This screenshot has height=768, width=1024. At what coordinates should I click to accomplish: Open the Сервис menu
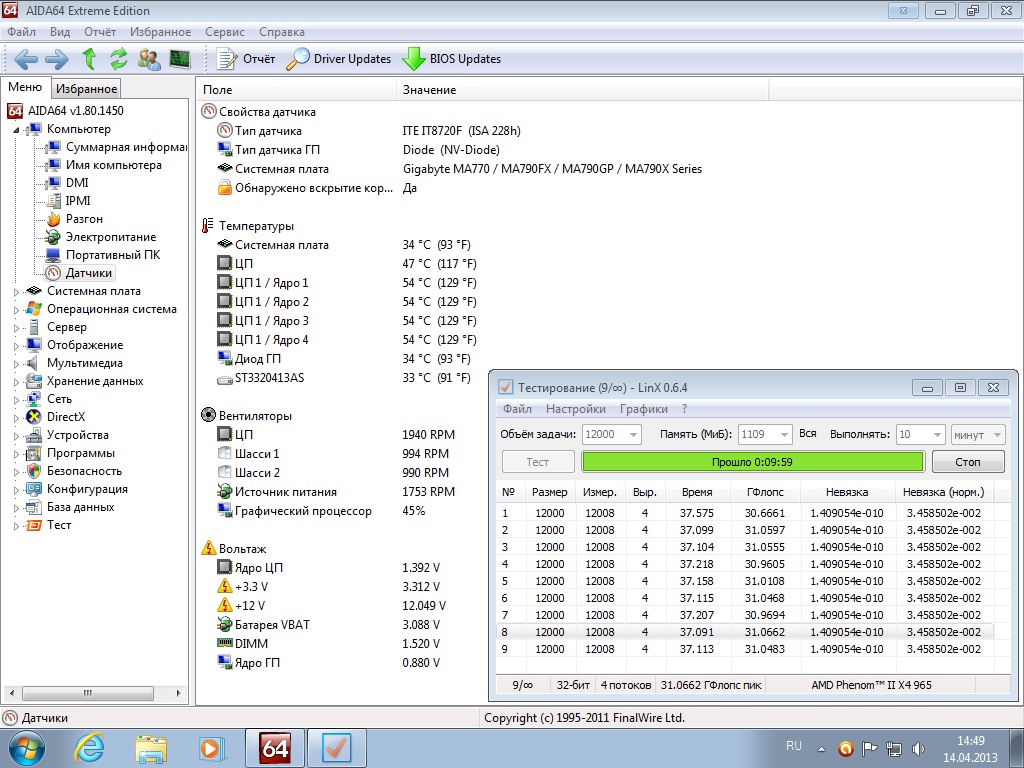[x=225, y=32]
